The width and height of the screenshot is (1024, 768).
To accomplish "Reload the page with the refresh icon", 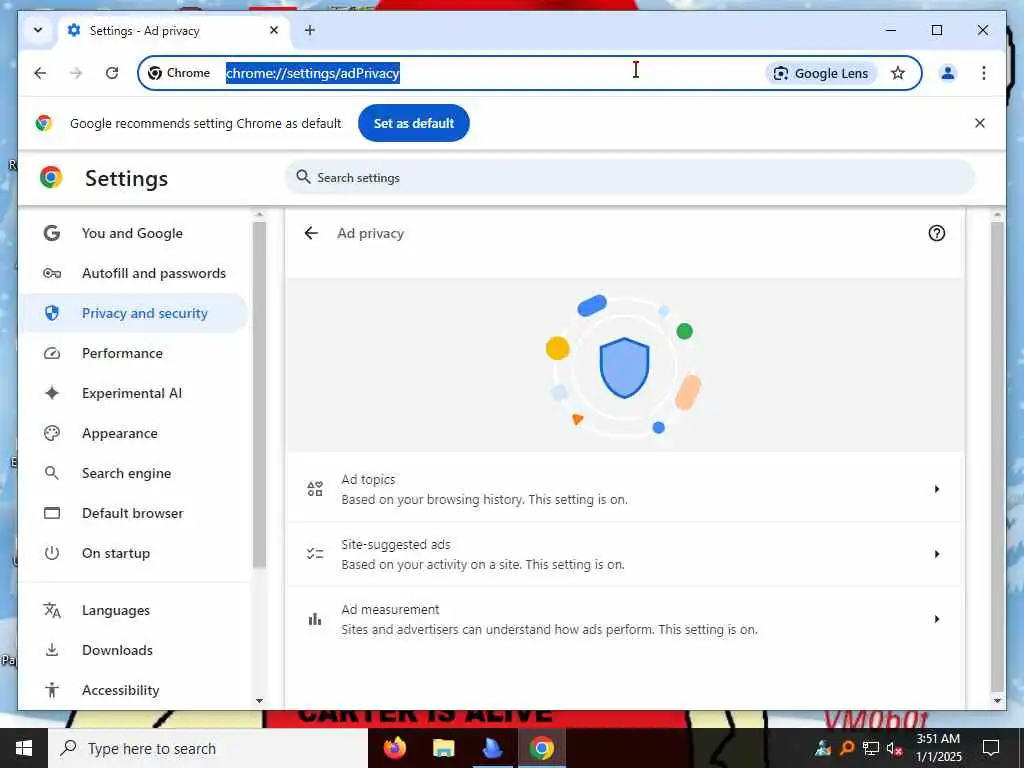I will [x=112, y=73].
